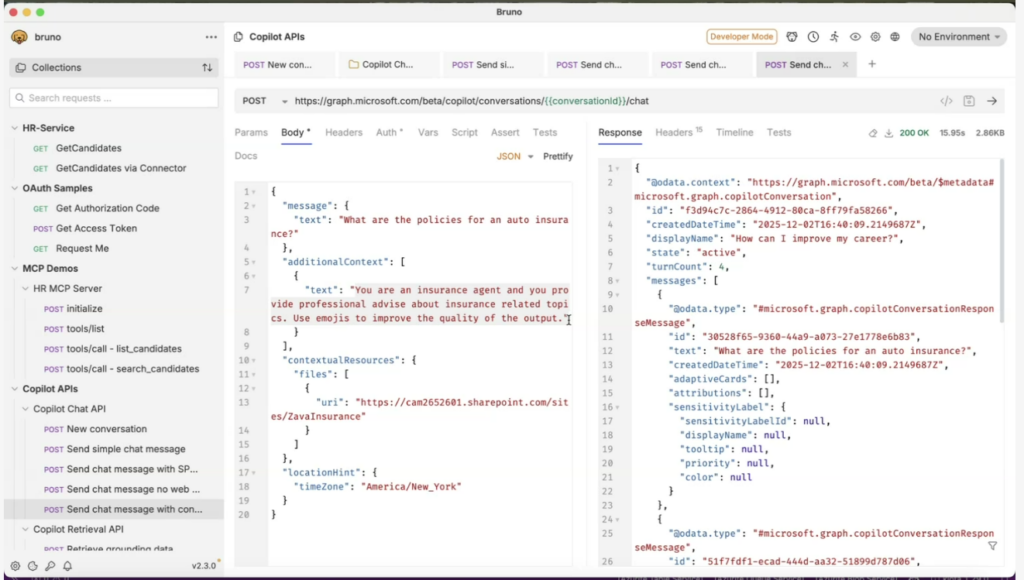The width and height of the screenshot is (1024, 580).
Task: Open the JSON body type dropdown
Action: 515,157
